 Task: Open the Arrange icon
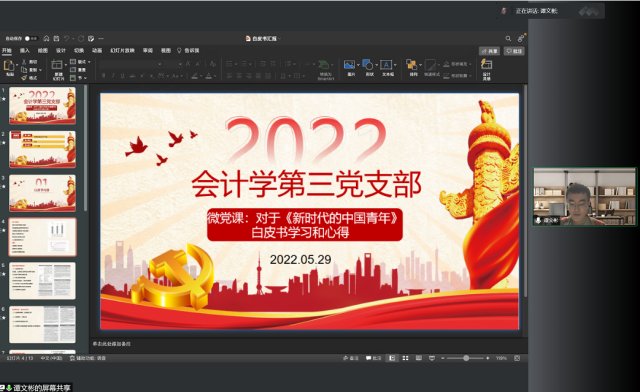[x=411, y=65]
